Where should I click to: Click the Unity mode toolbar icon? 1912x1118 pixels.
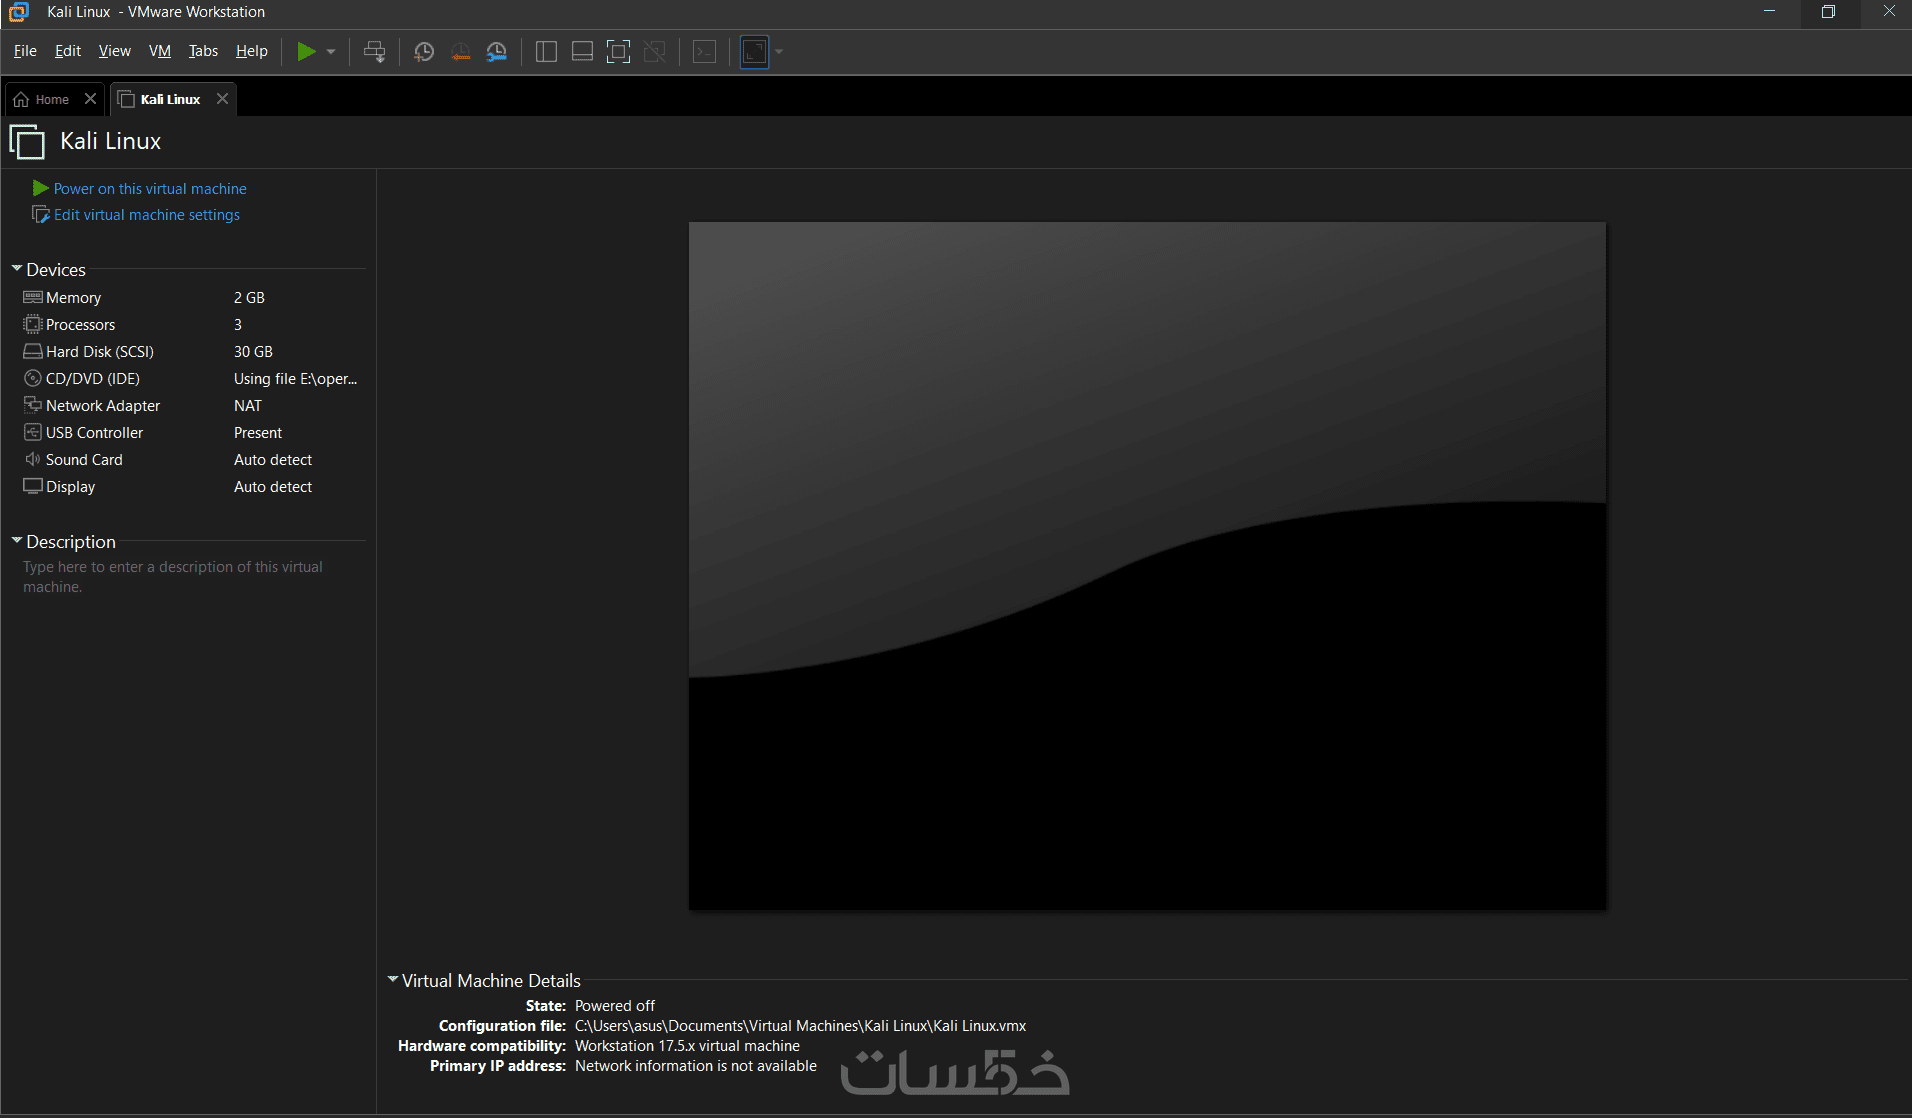655,52
